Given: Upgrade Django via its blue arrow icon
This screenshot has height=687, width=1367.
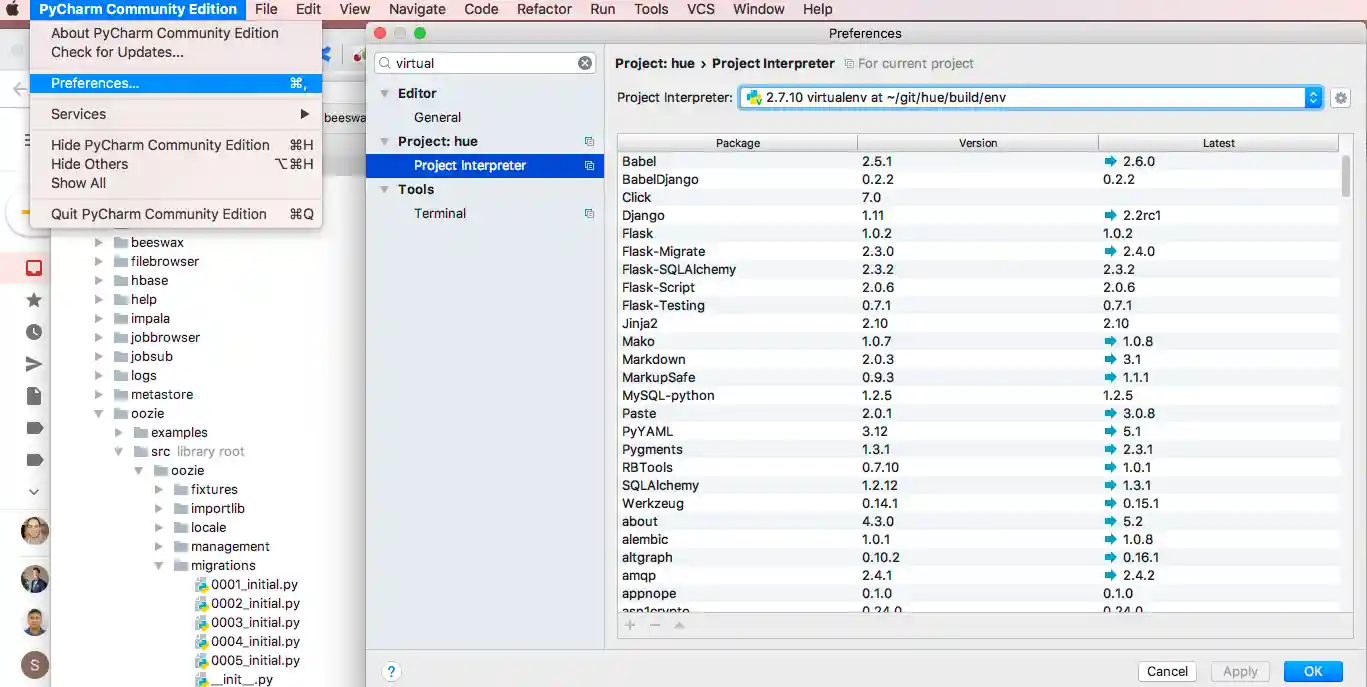Looking at the screenshot, I should click(x=1108, y=215).
